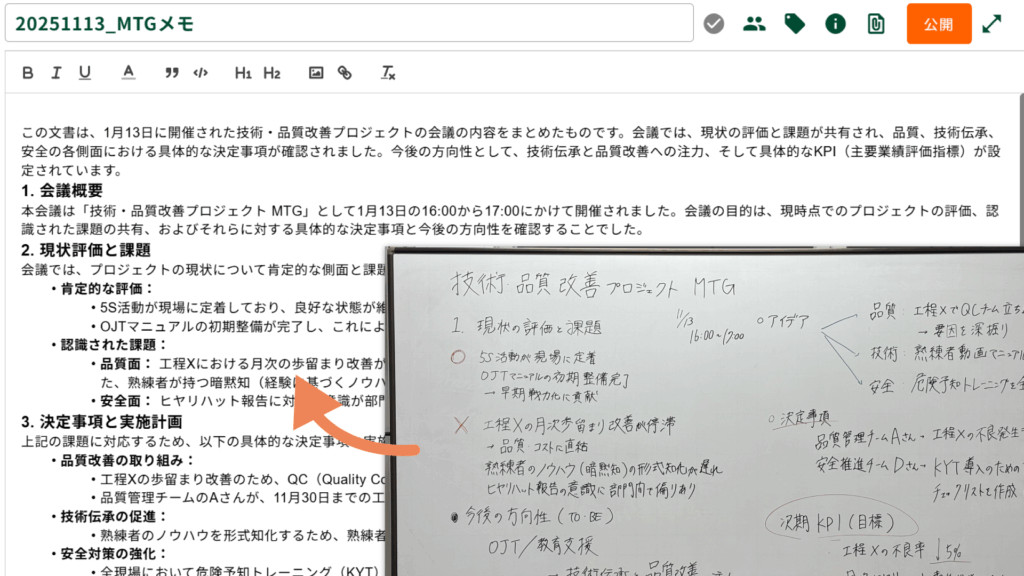Click the orange 公開 publish button

tap(939, 24)
